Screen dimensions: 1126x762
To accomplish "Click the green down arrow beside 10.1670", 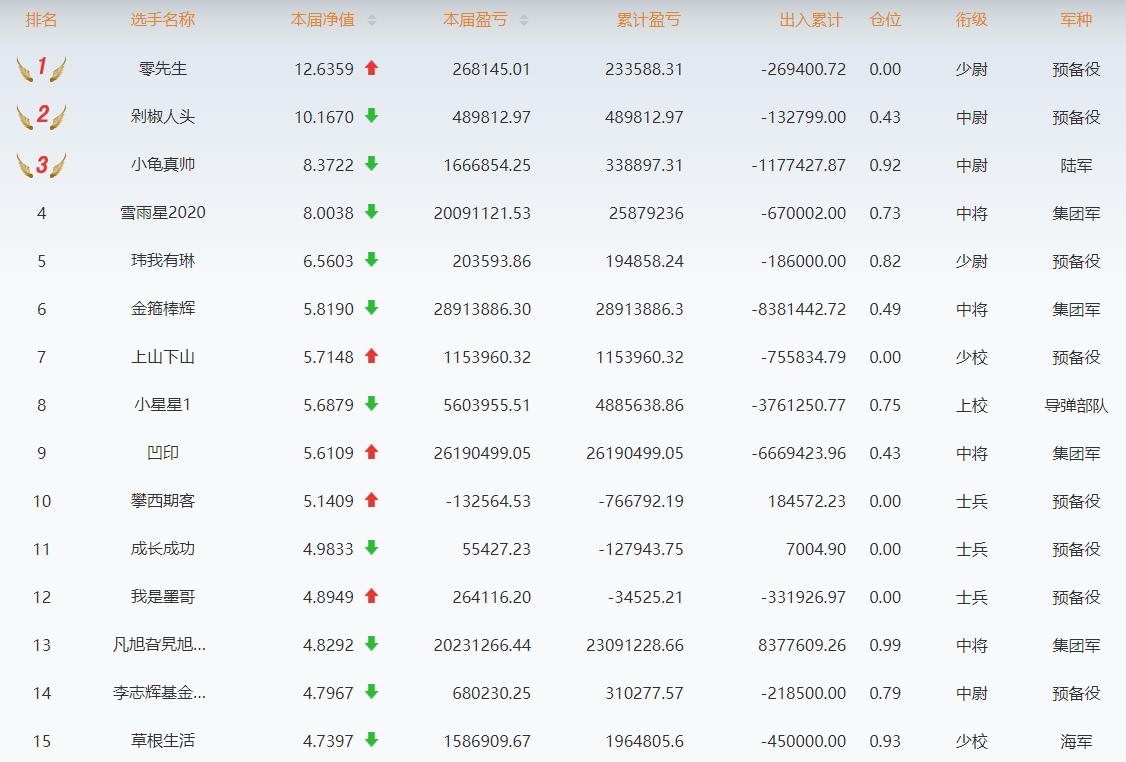I will pos(372,117).
